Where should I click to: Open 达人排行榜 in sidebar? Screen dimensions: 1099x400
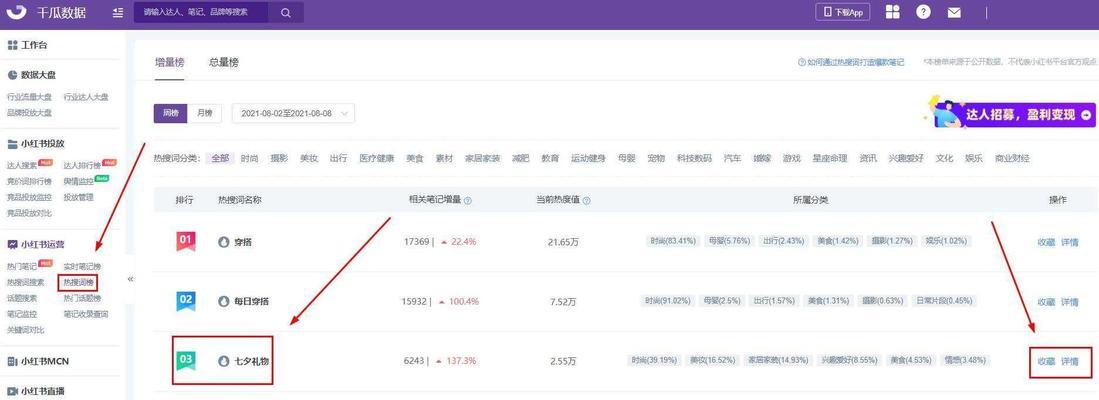pyautogui.click(x=82, y=166)
